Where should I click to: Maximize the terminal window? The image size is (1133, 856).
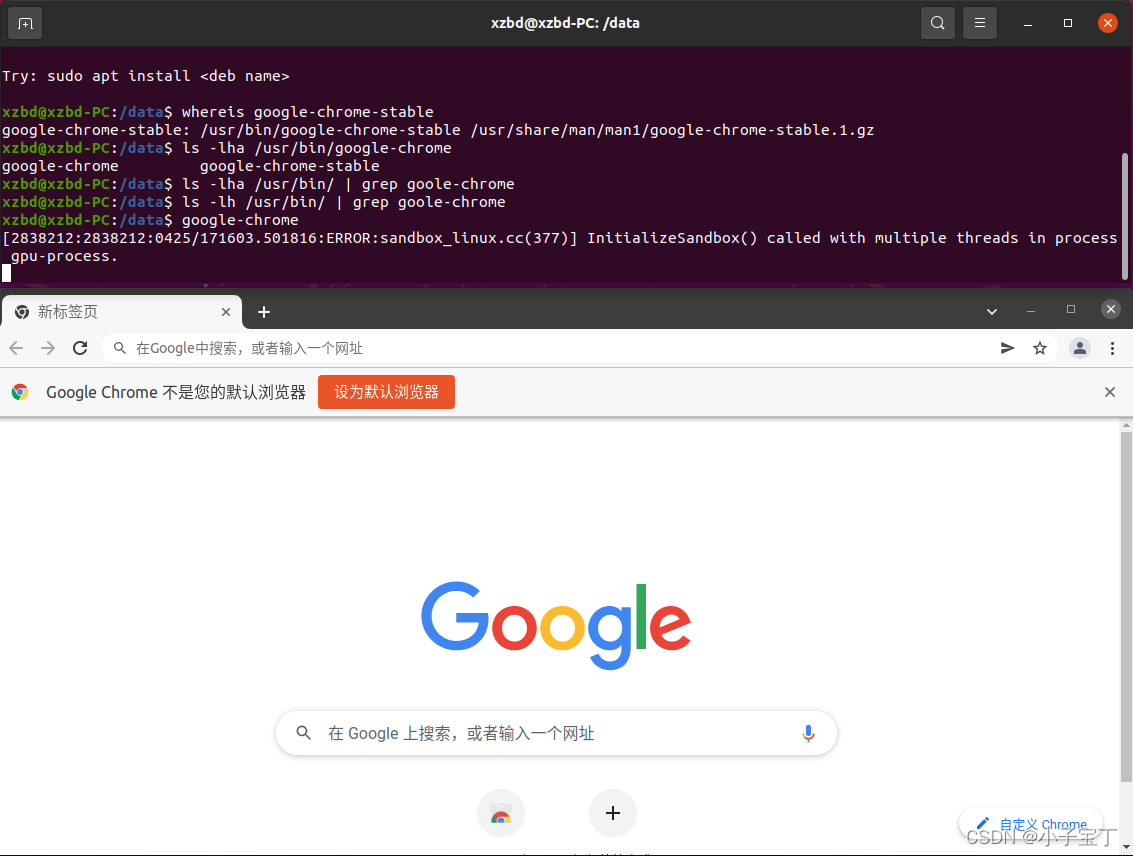click(x=1068, y=23)
